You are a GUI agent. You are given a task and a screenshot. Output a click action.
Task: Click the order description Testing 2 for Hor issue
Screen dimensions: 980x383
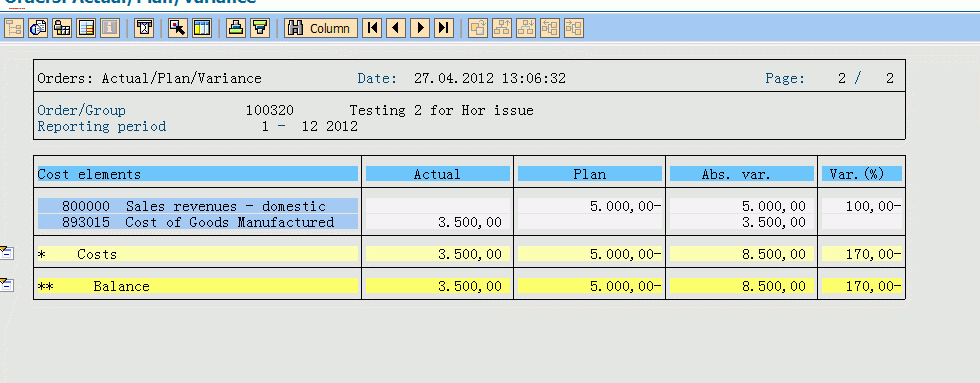[x=441, y=111]
